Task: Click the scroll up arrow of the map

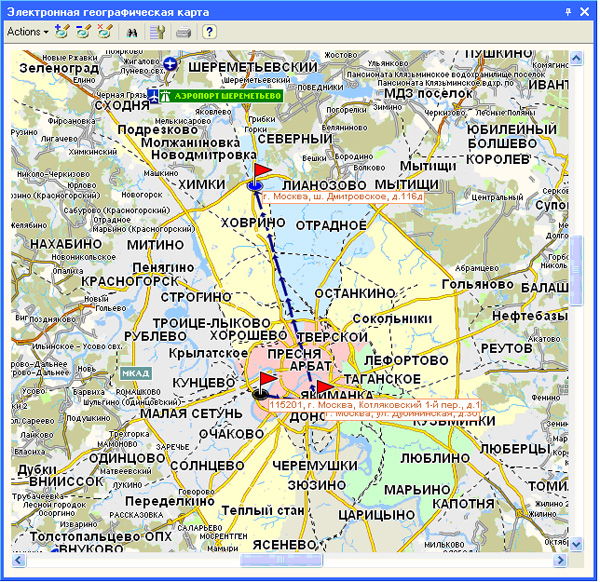Action: pos(576,57)
